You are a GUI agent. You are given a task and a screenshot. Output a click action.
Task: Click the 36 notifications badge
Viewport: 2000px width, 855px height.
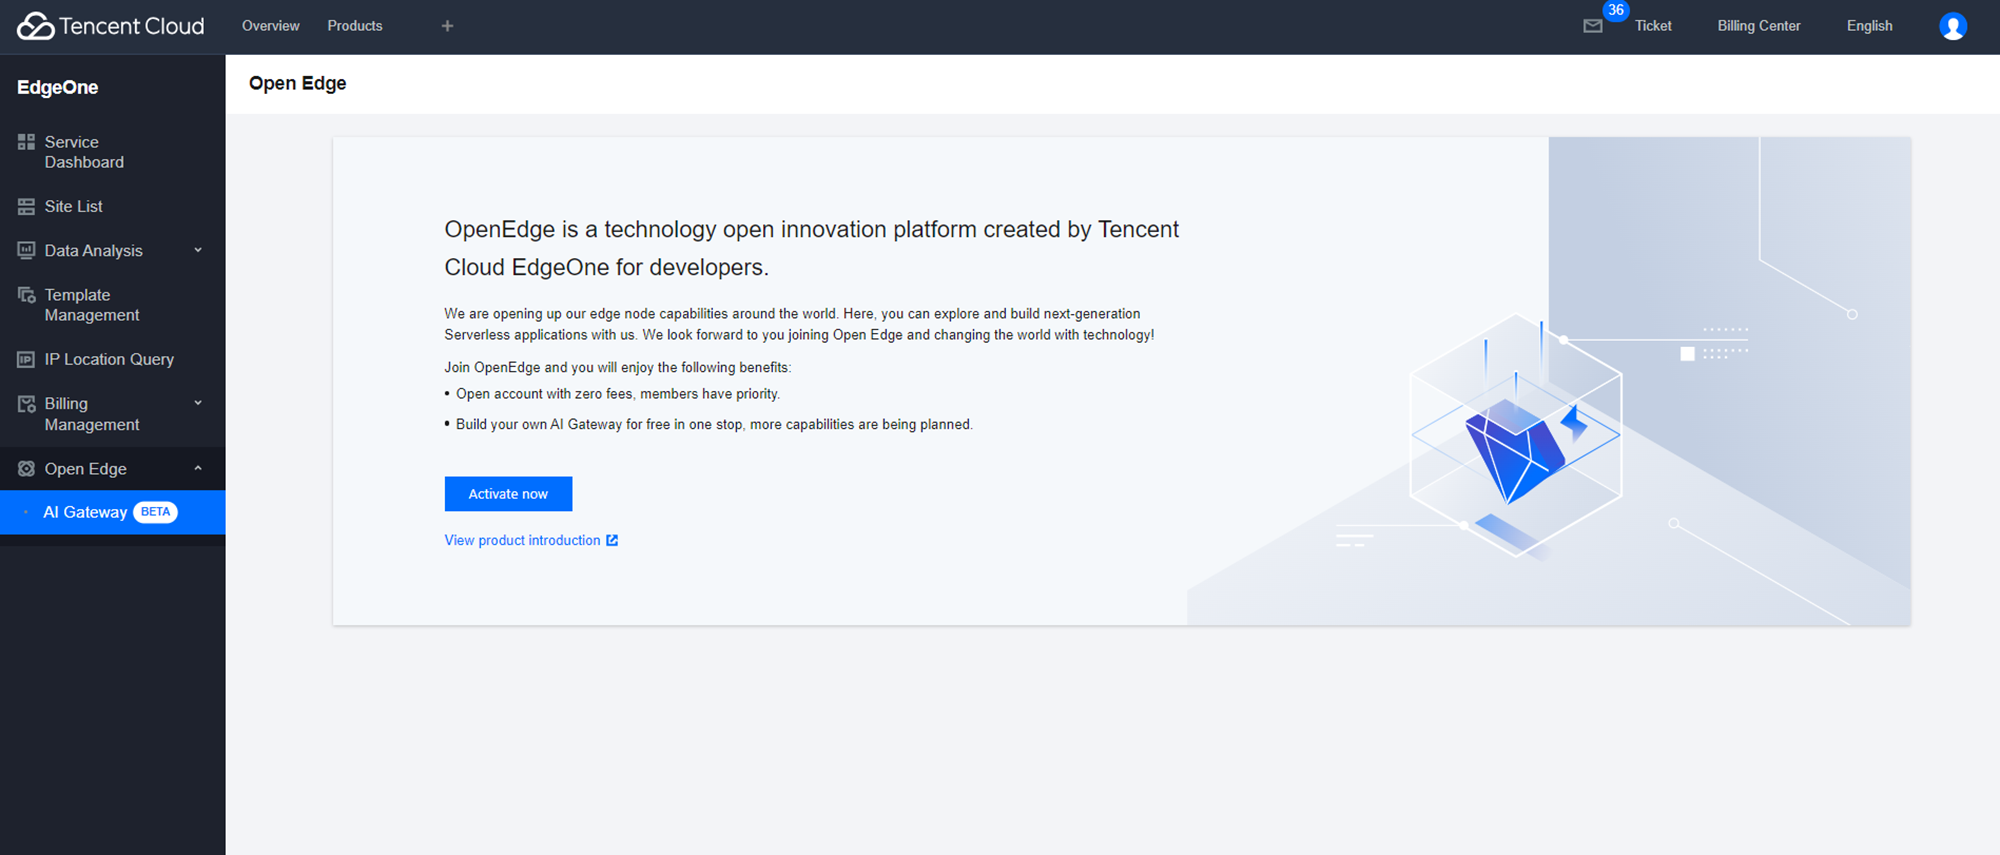1616,10
